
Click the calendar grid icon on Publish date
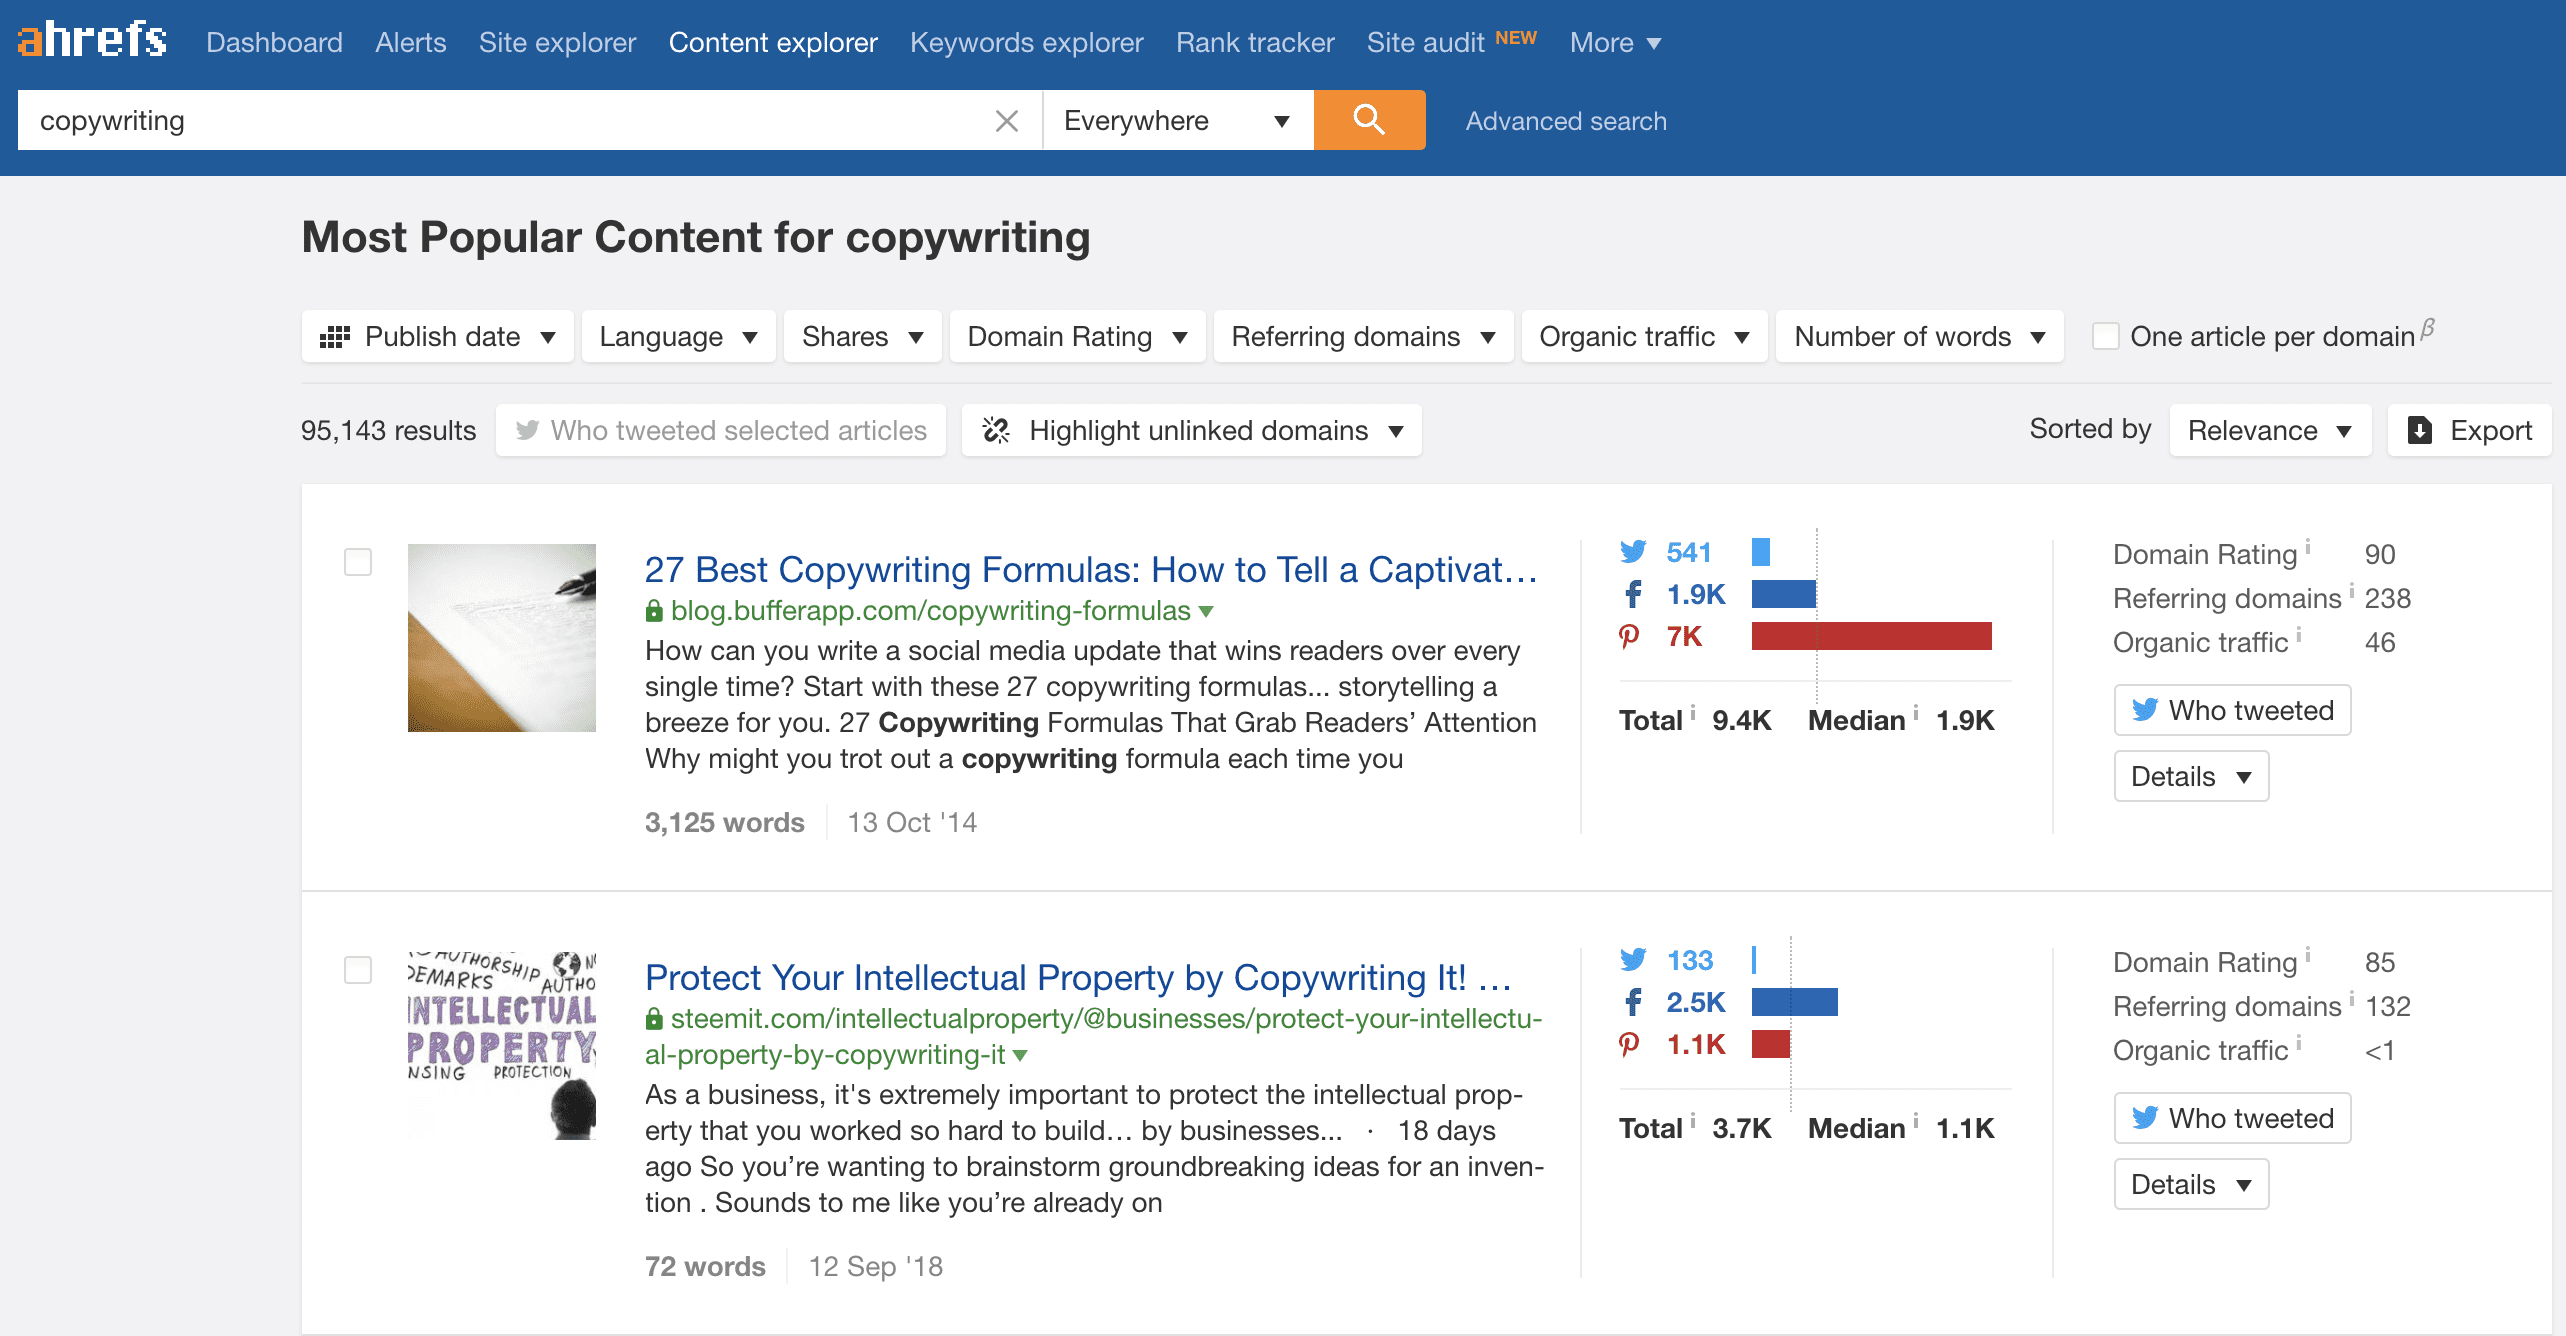pyautogui.click(x=334, y=337)
